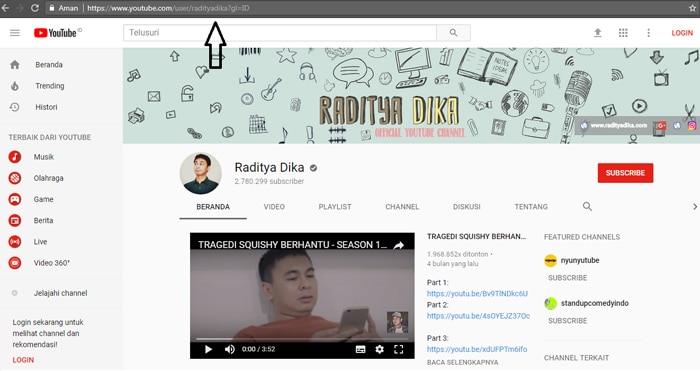Screen dimensions: 700x371
Task: Open the hamburger guide menu
Action: pos(15,33)
